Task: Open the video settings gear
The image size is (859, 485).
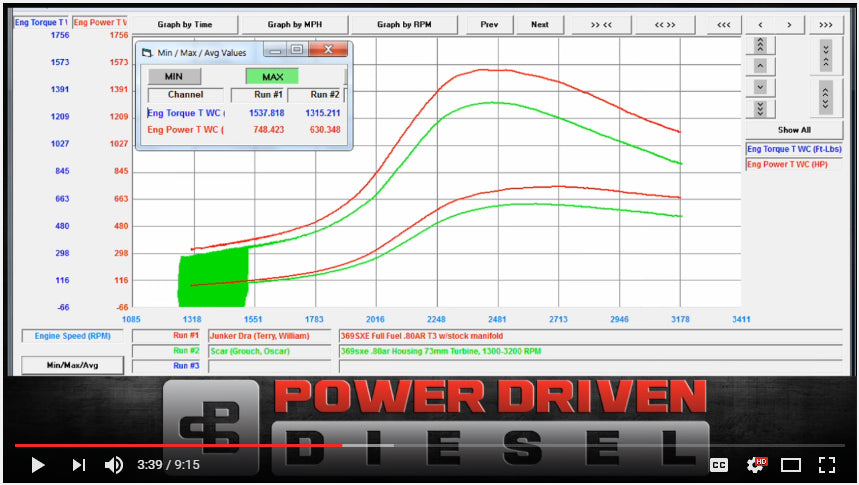Action: (x=756, y=465)
